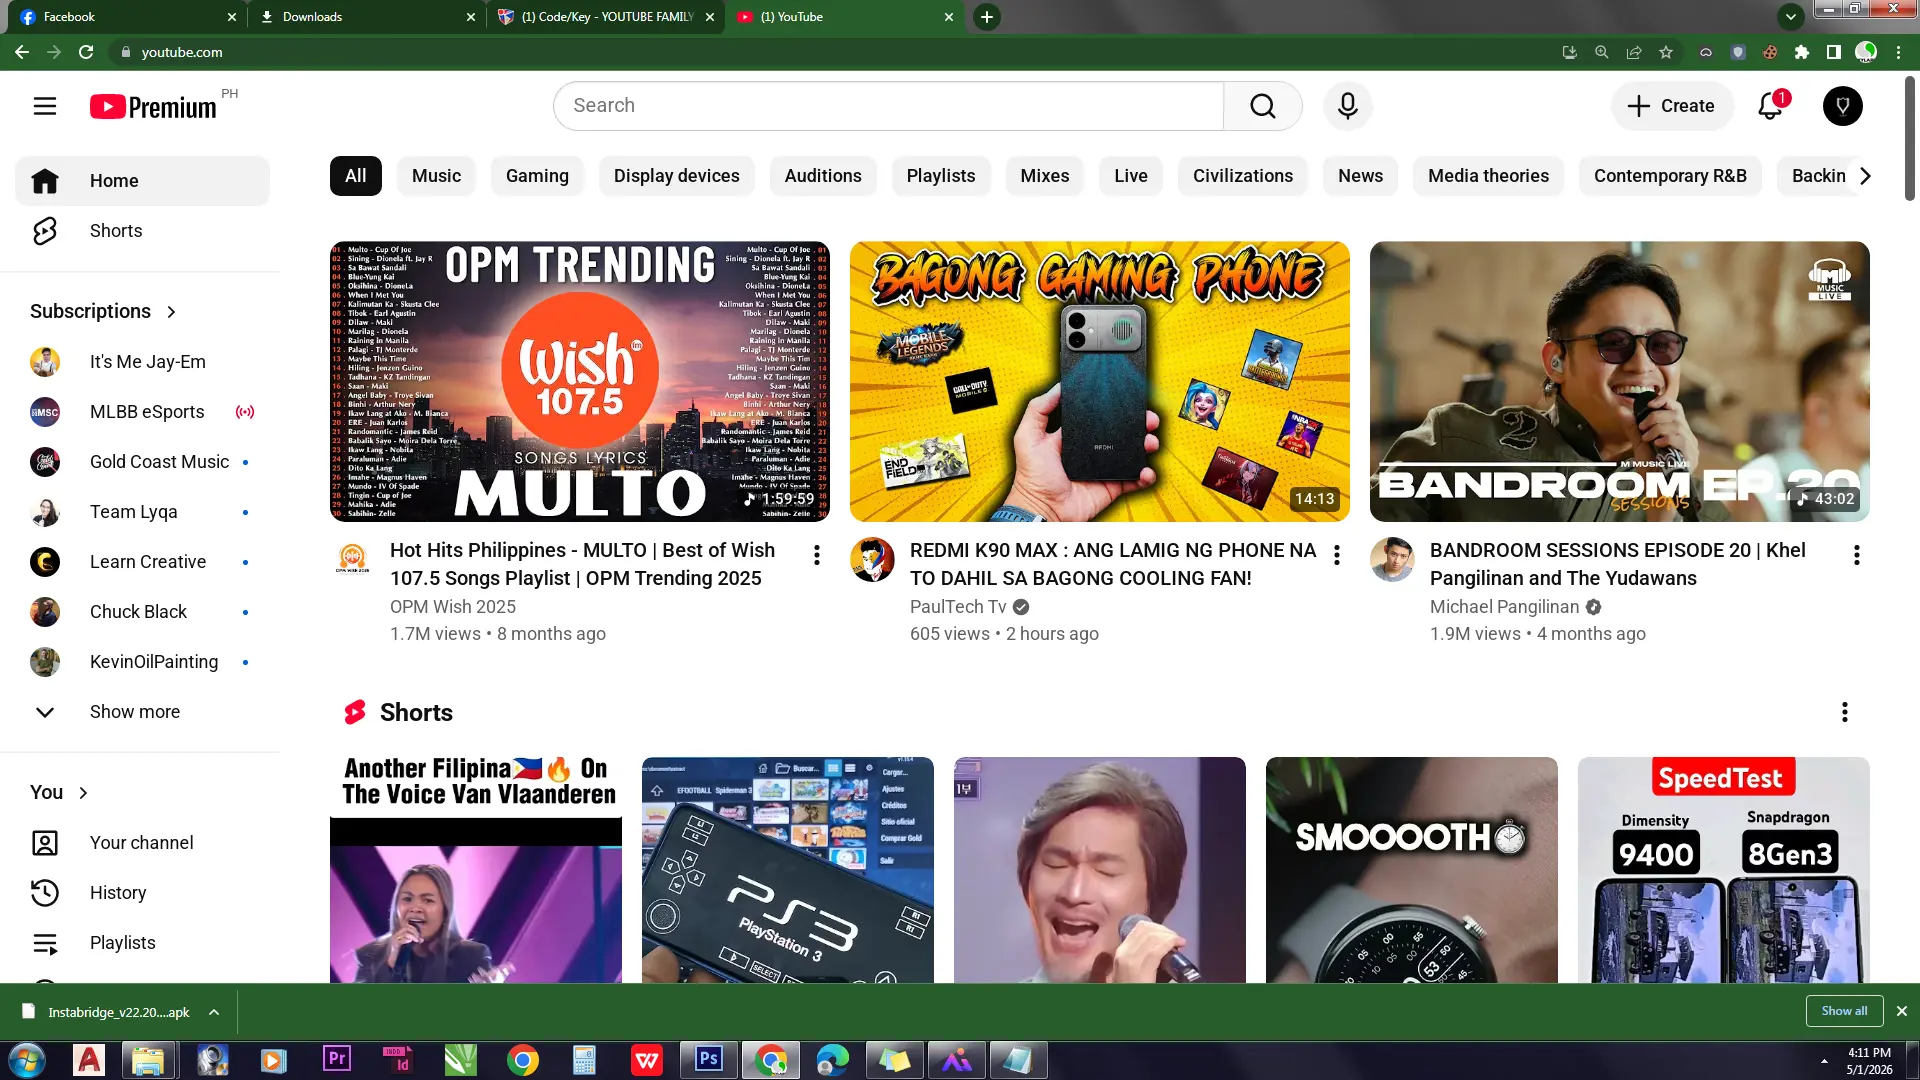Open options for REDMI K90 MAX video
This screenshot has width=1920, height=1080.
[x=1337, y=555]
